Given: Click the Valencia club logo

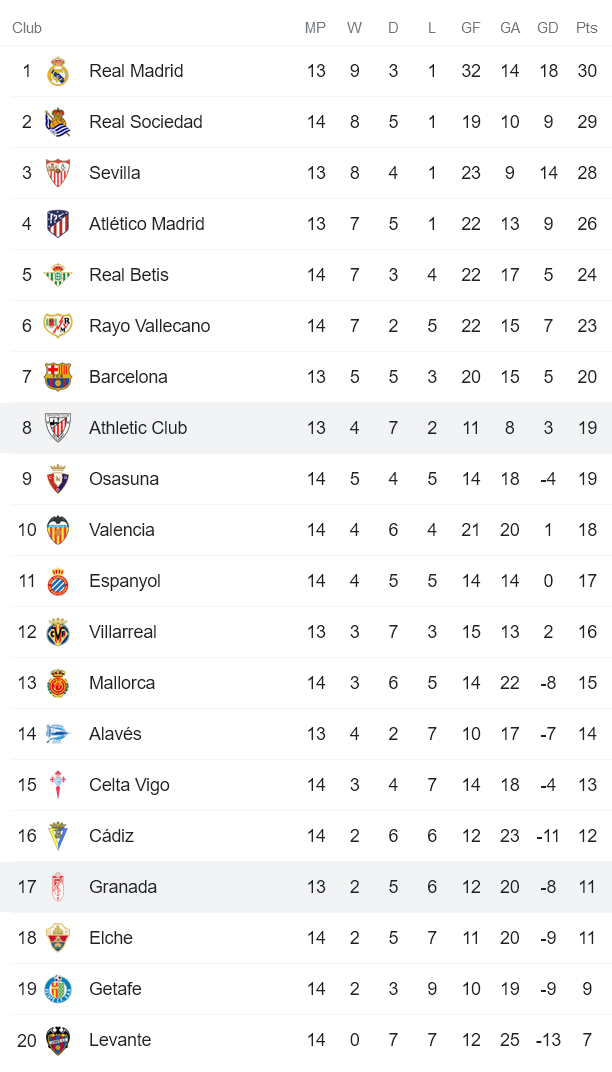Looking at the screenshot, I should coord(58,530).
